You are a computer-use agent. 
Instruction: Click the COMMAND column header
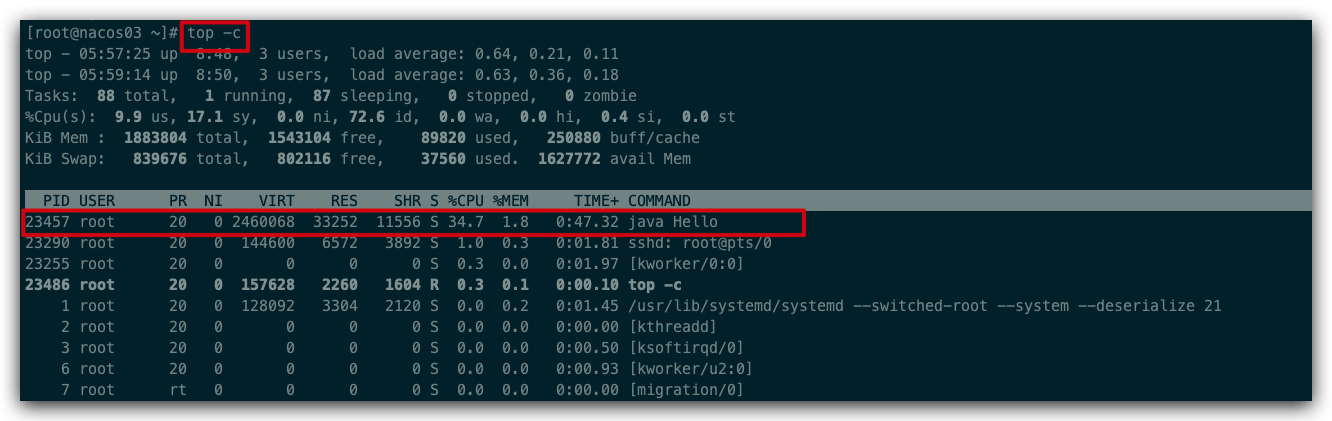(659, 201)
